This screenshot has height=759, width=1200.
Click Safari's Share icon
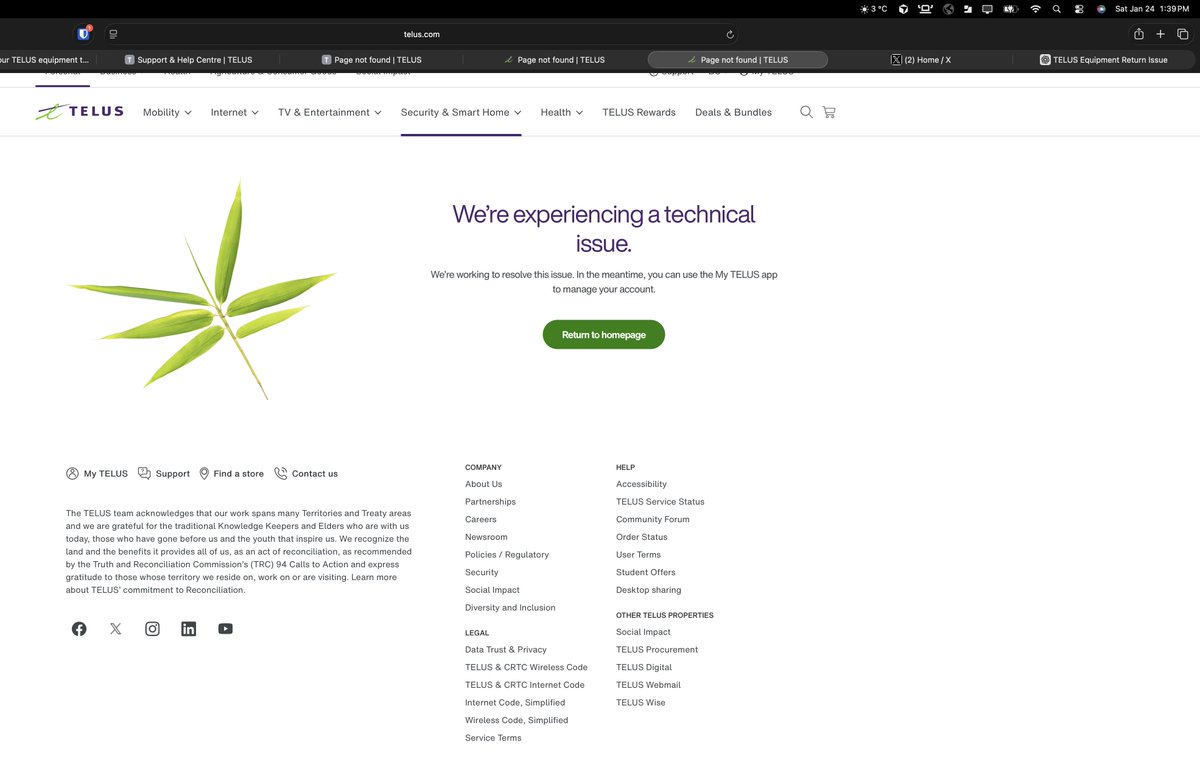[x=1138, y=34]
